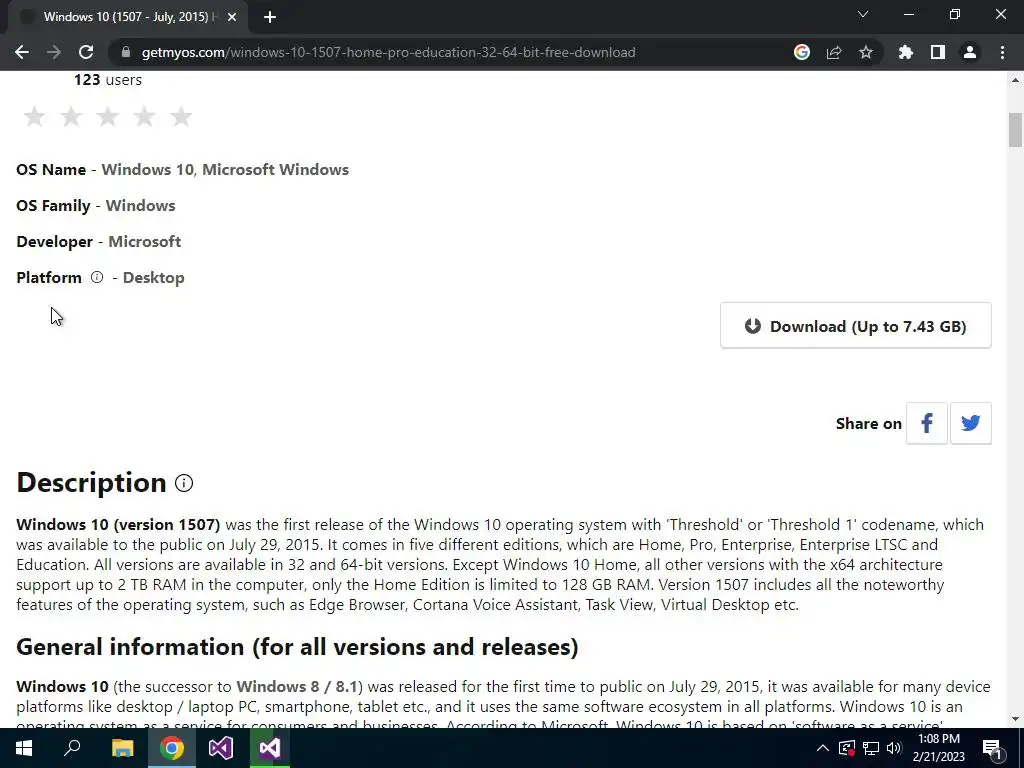1024x768 pixels.
Task: Switch to Chrome in the taskbar
Action: [172, 748]
